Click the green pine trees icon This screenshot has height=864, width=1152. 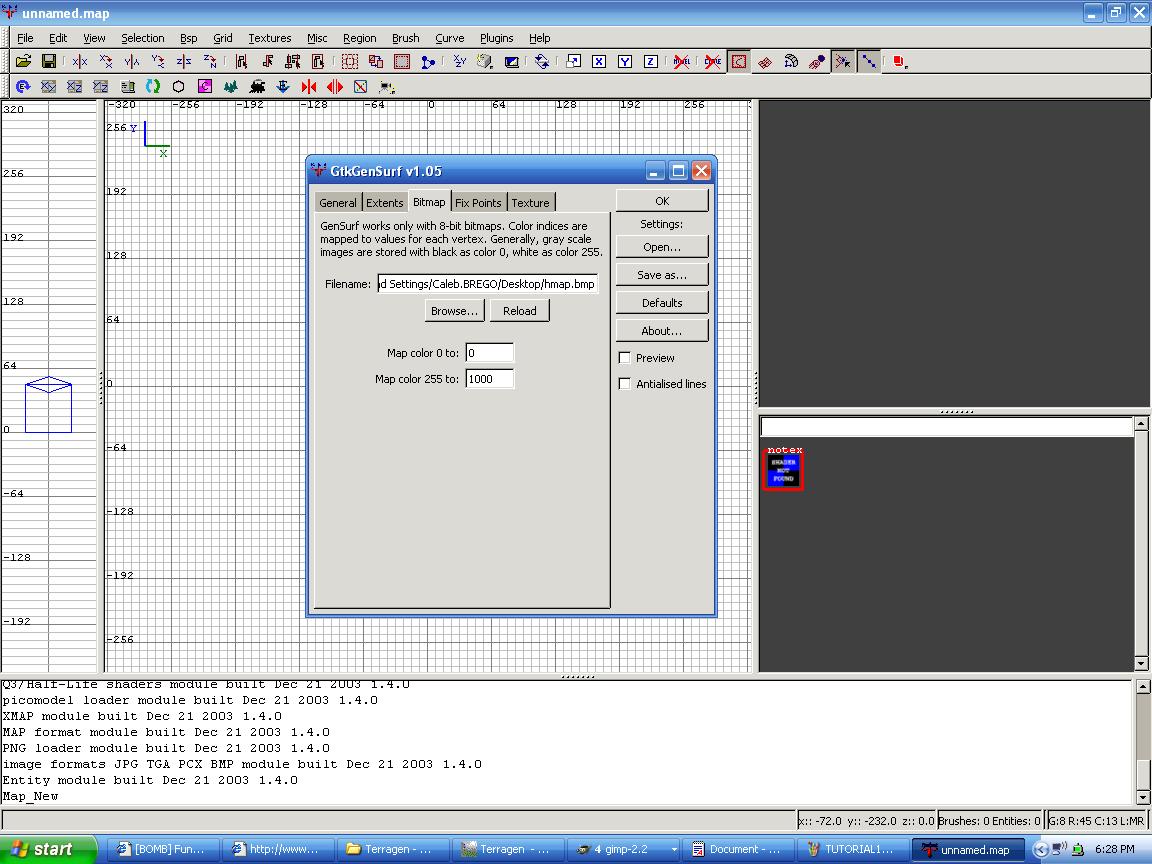(x=231, y=87)
